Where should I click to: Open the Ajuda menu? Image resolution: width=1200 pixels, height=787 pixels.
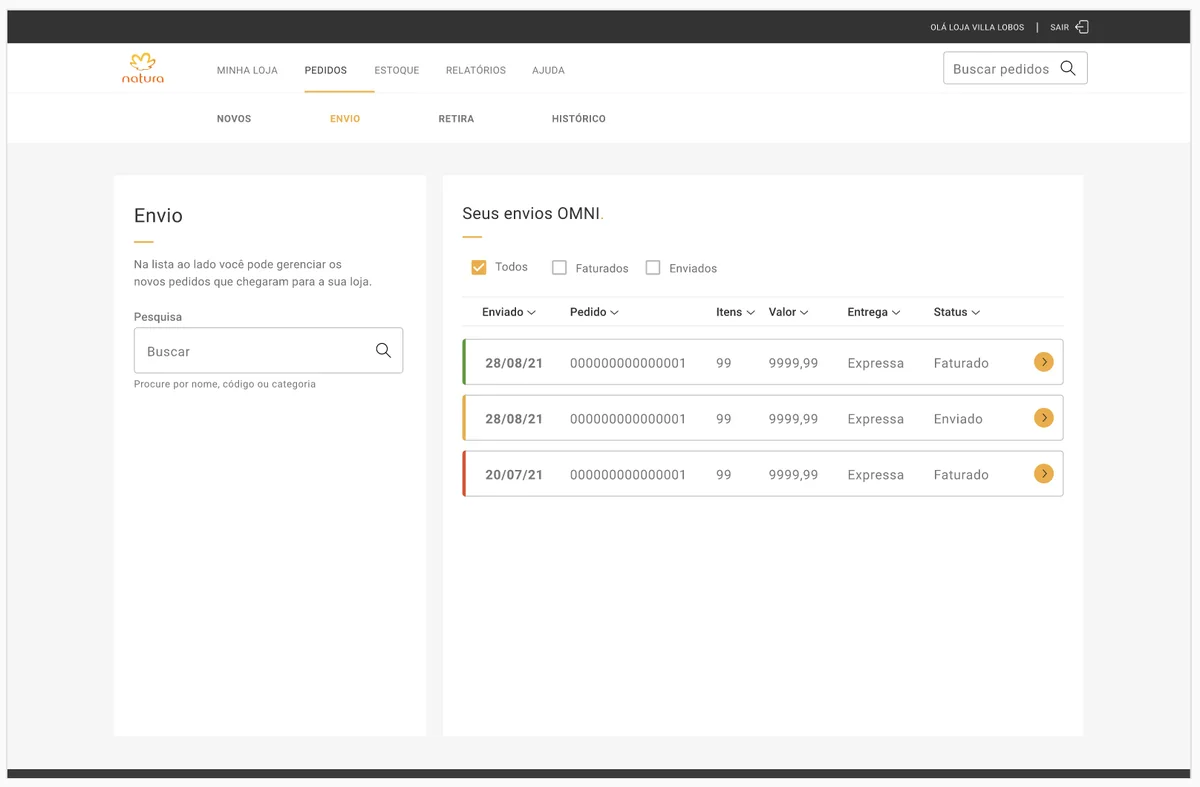click(x=548, y=71)
